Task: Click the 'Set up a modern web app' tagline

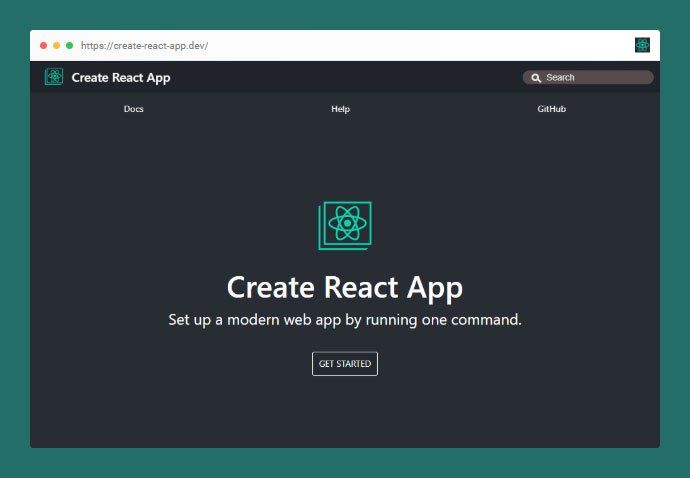Action: tap(345, 320)
